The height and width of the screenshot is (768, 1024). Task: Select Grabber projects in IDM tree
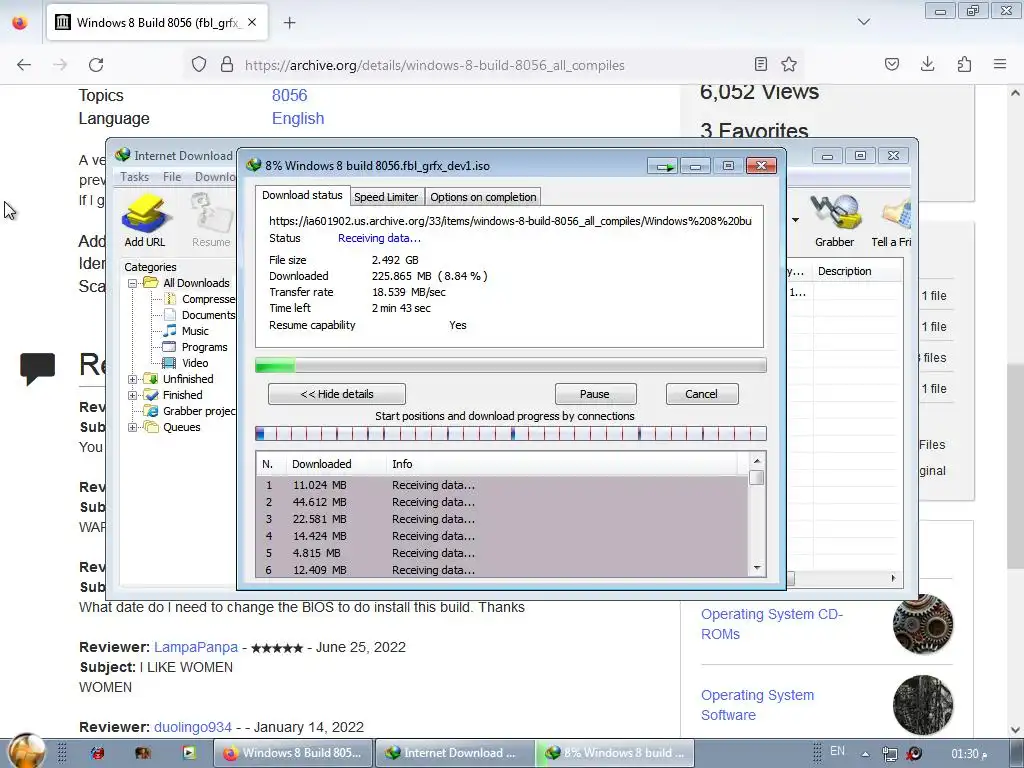[199, 411]
